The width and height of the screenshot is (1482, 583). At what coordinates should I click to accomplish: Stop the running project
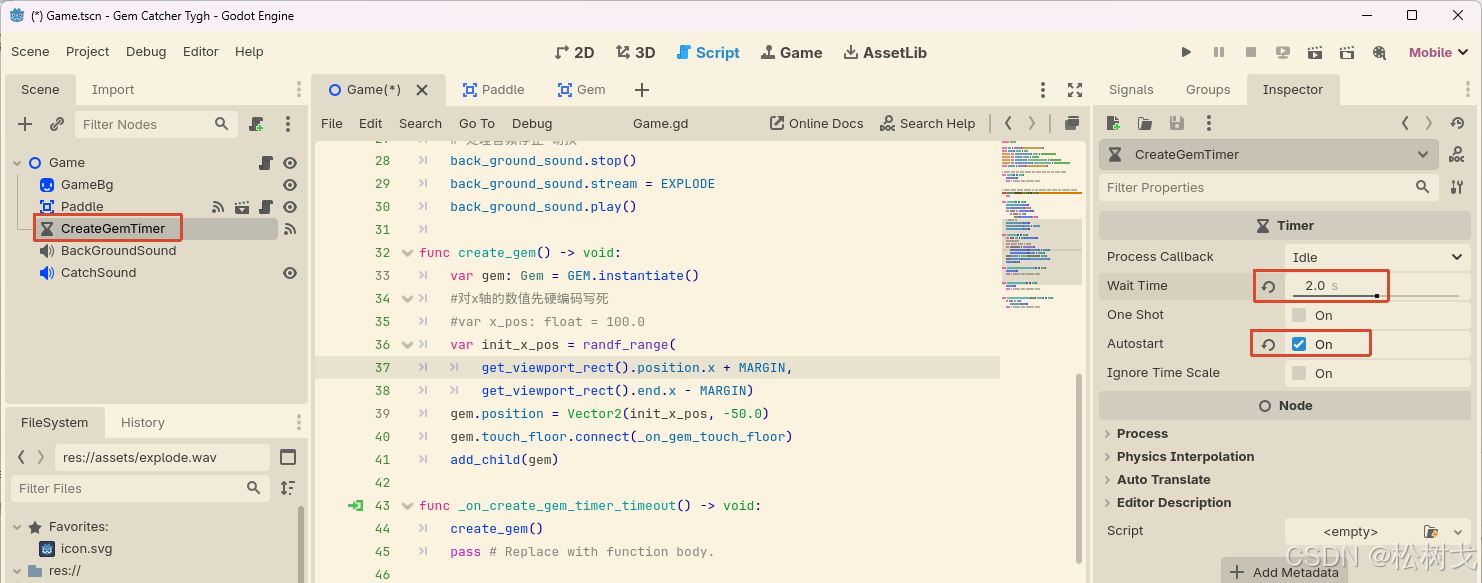(1251, 52)
